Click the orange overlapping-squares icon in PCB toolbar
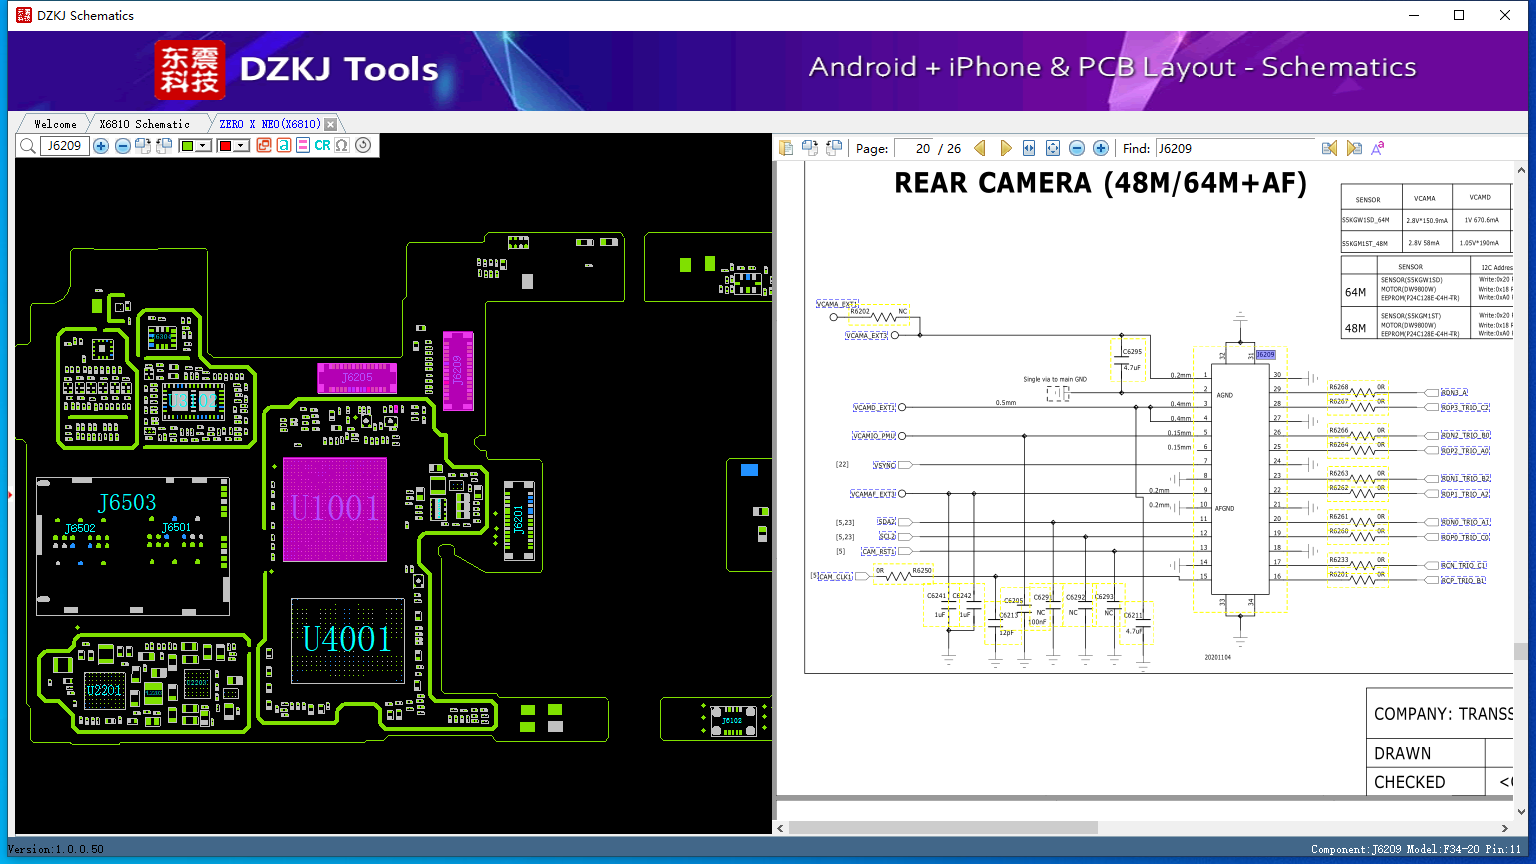The image size is (1536, 864). [x=264, y=146]
